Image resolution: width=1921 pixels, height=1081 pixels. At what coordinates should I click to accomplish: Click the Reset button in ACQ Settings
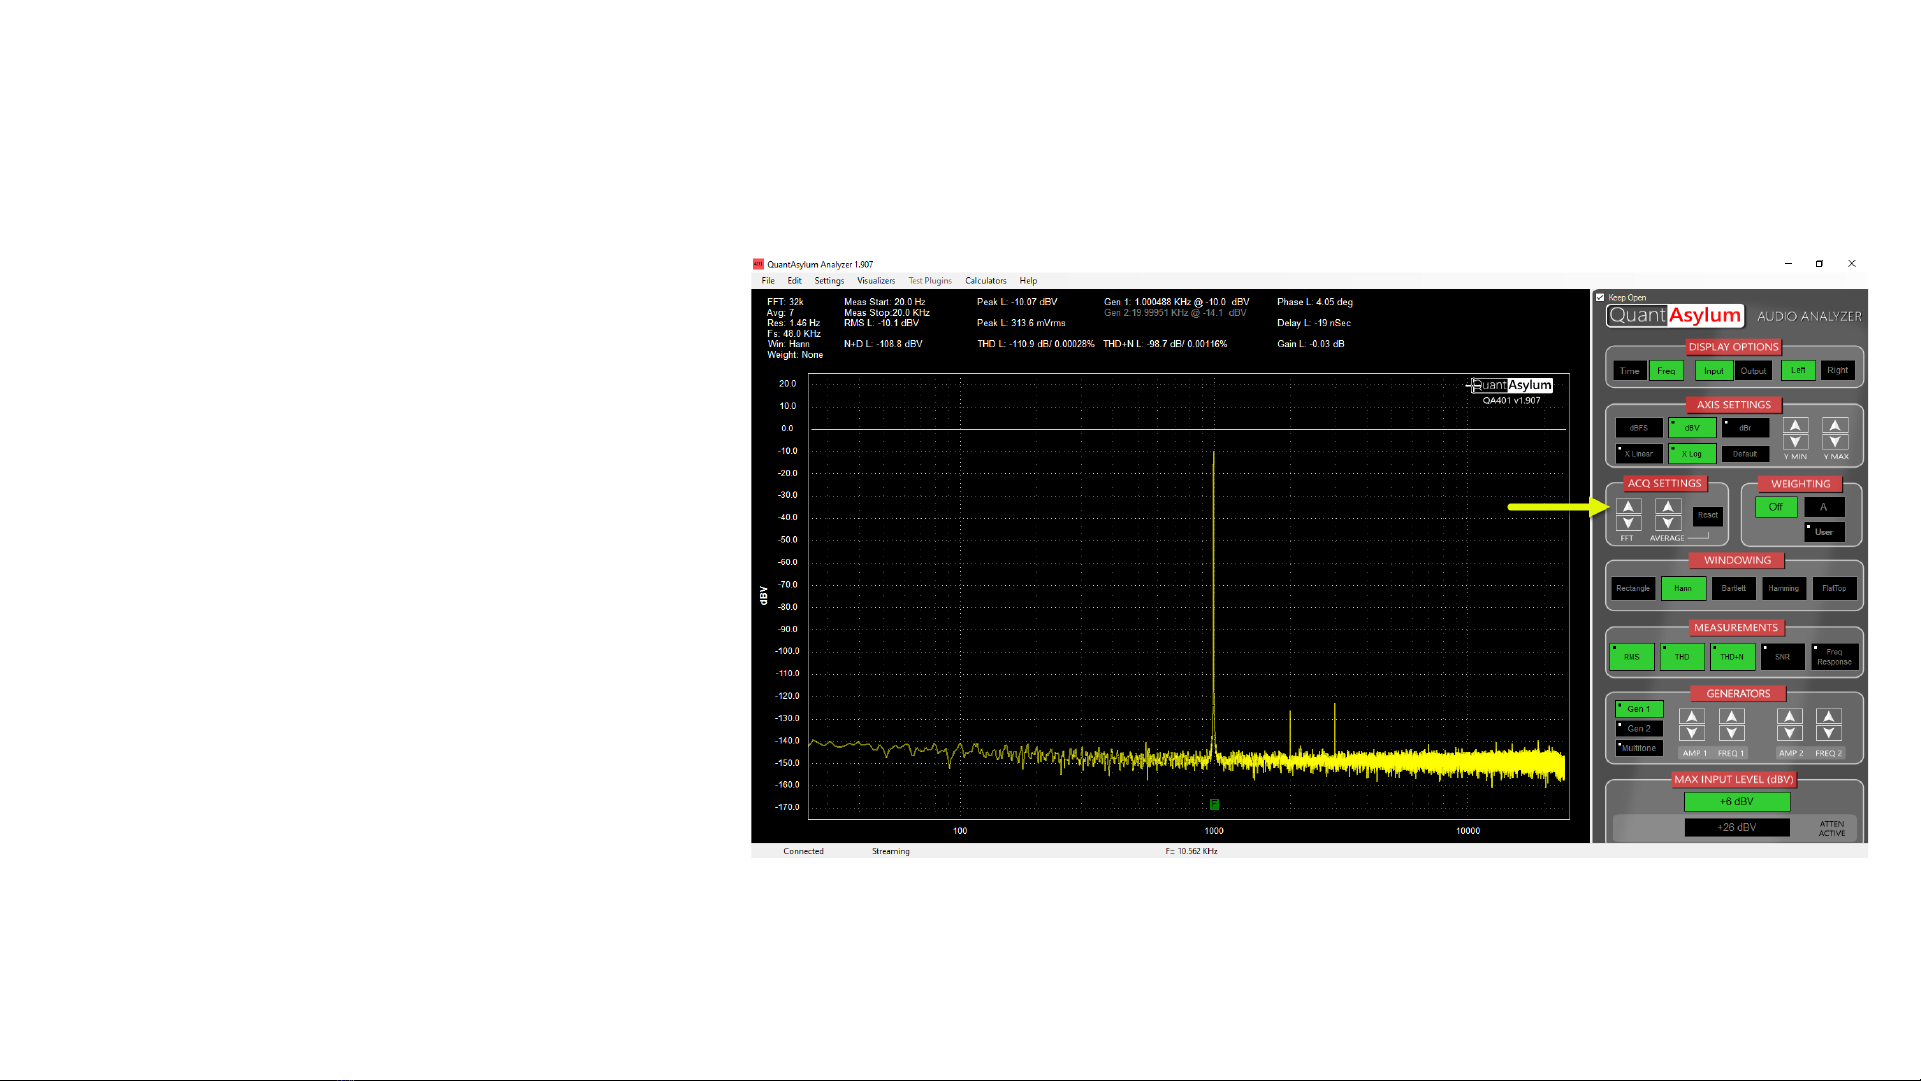(1708, 516)
